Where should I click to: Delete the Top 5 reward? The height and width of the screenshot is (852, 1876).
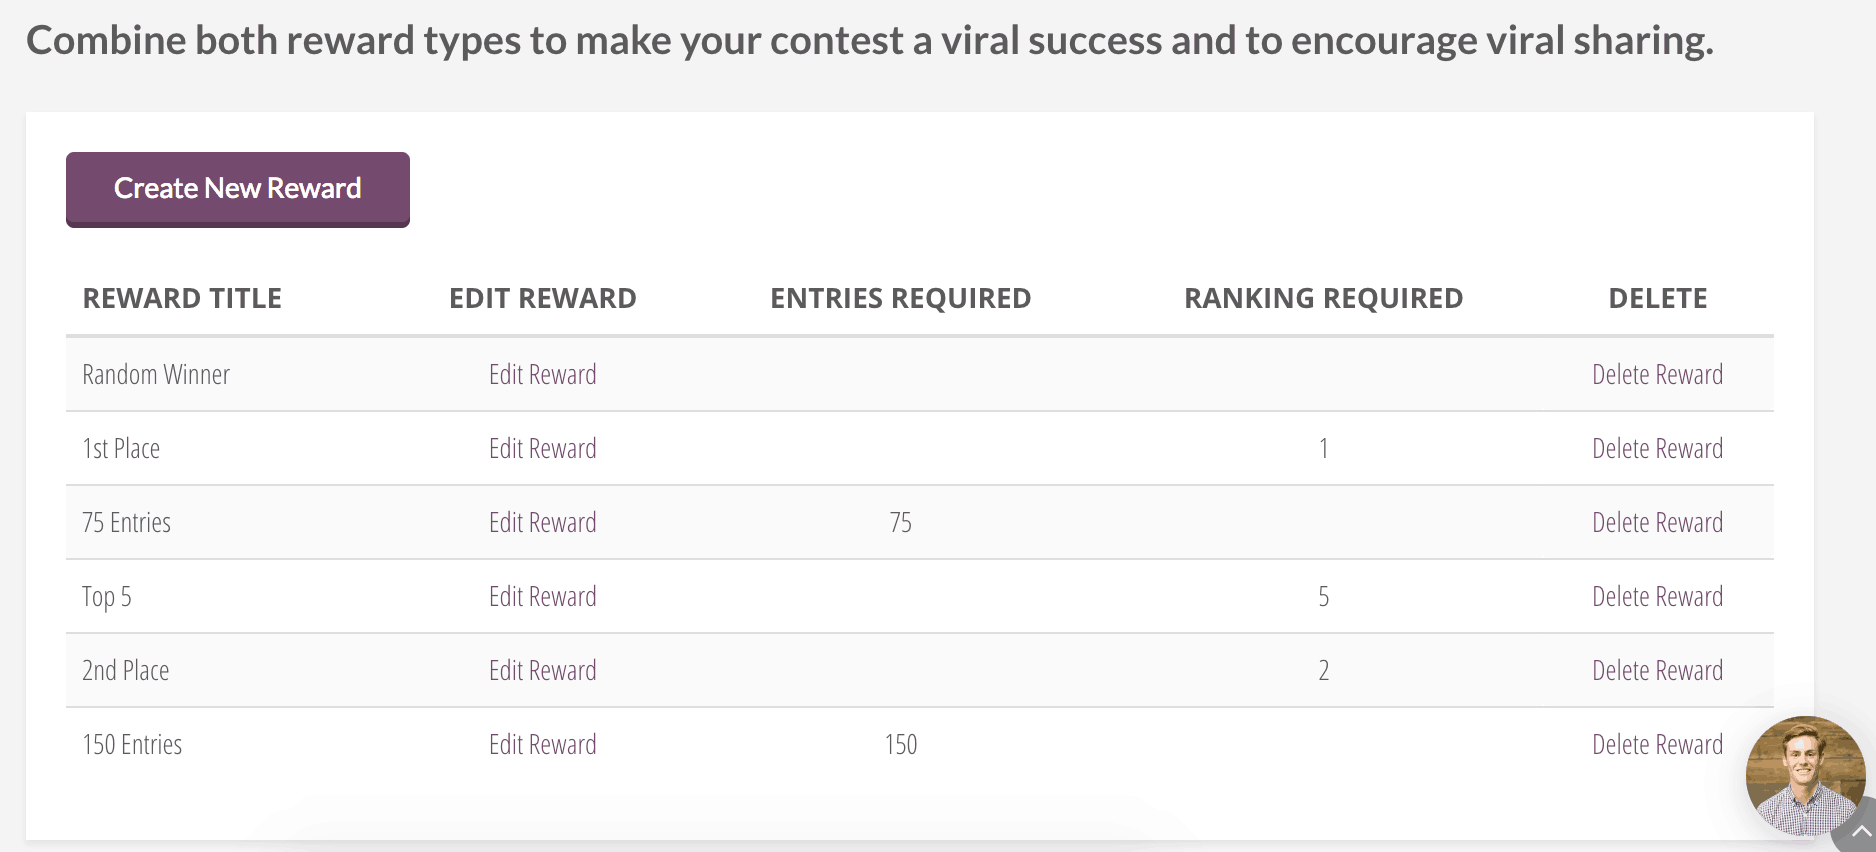pyautogui.click(x=1657, y=597)
